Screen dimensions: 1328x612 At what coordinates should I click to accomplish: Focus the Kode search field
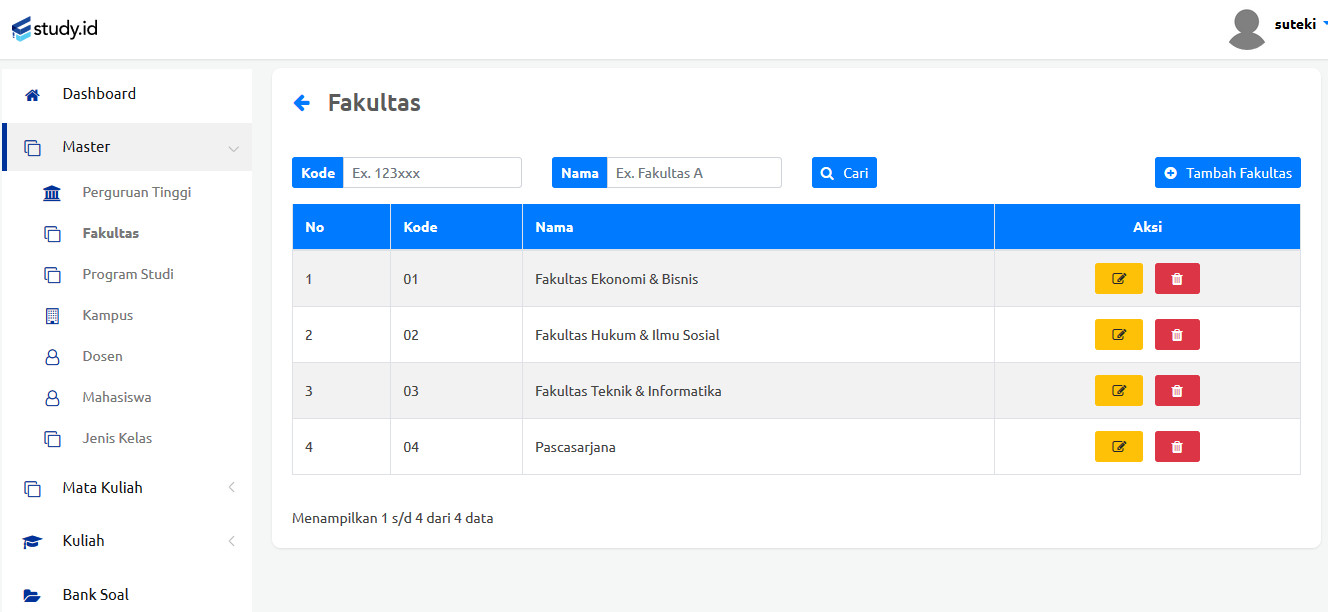pos(432,173)
